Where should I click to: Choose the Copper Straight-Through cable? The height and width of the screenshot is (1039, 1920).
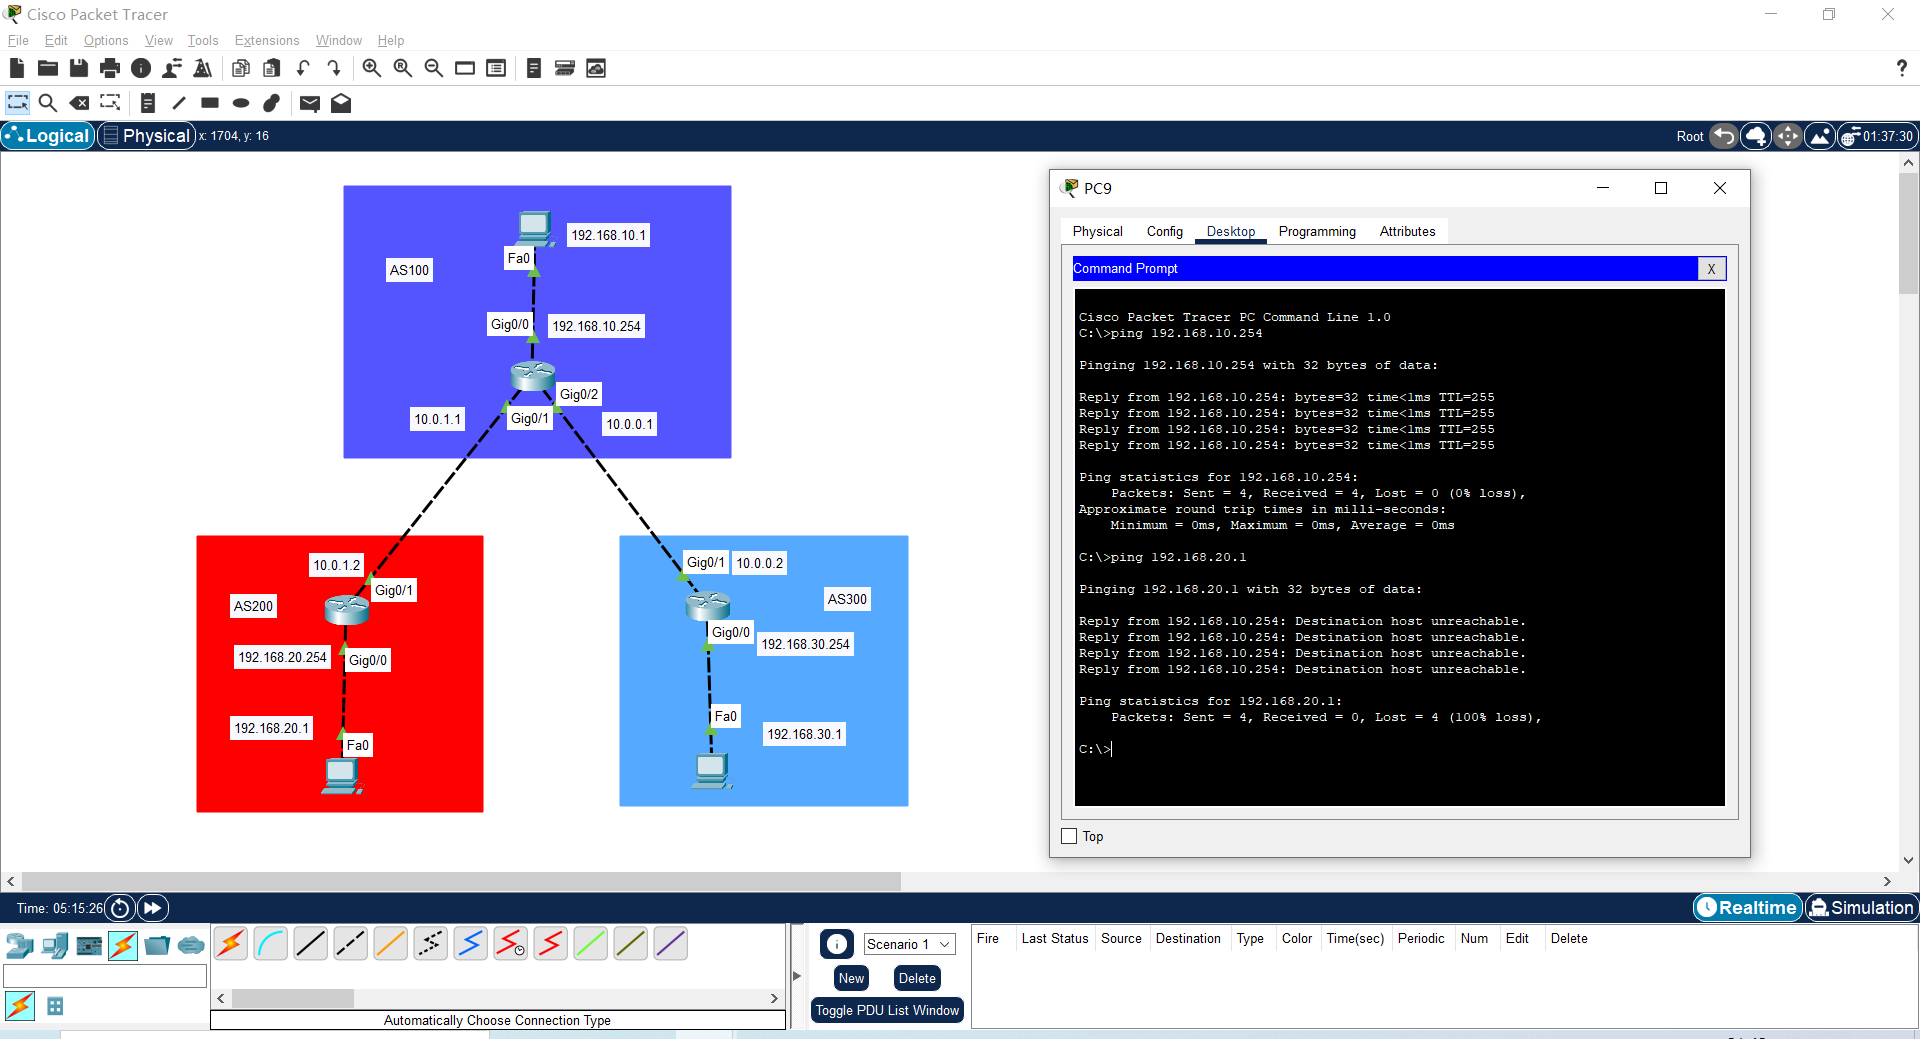[310, 944]
